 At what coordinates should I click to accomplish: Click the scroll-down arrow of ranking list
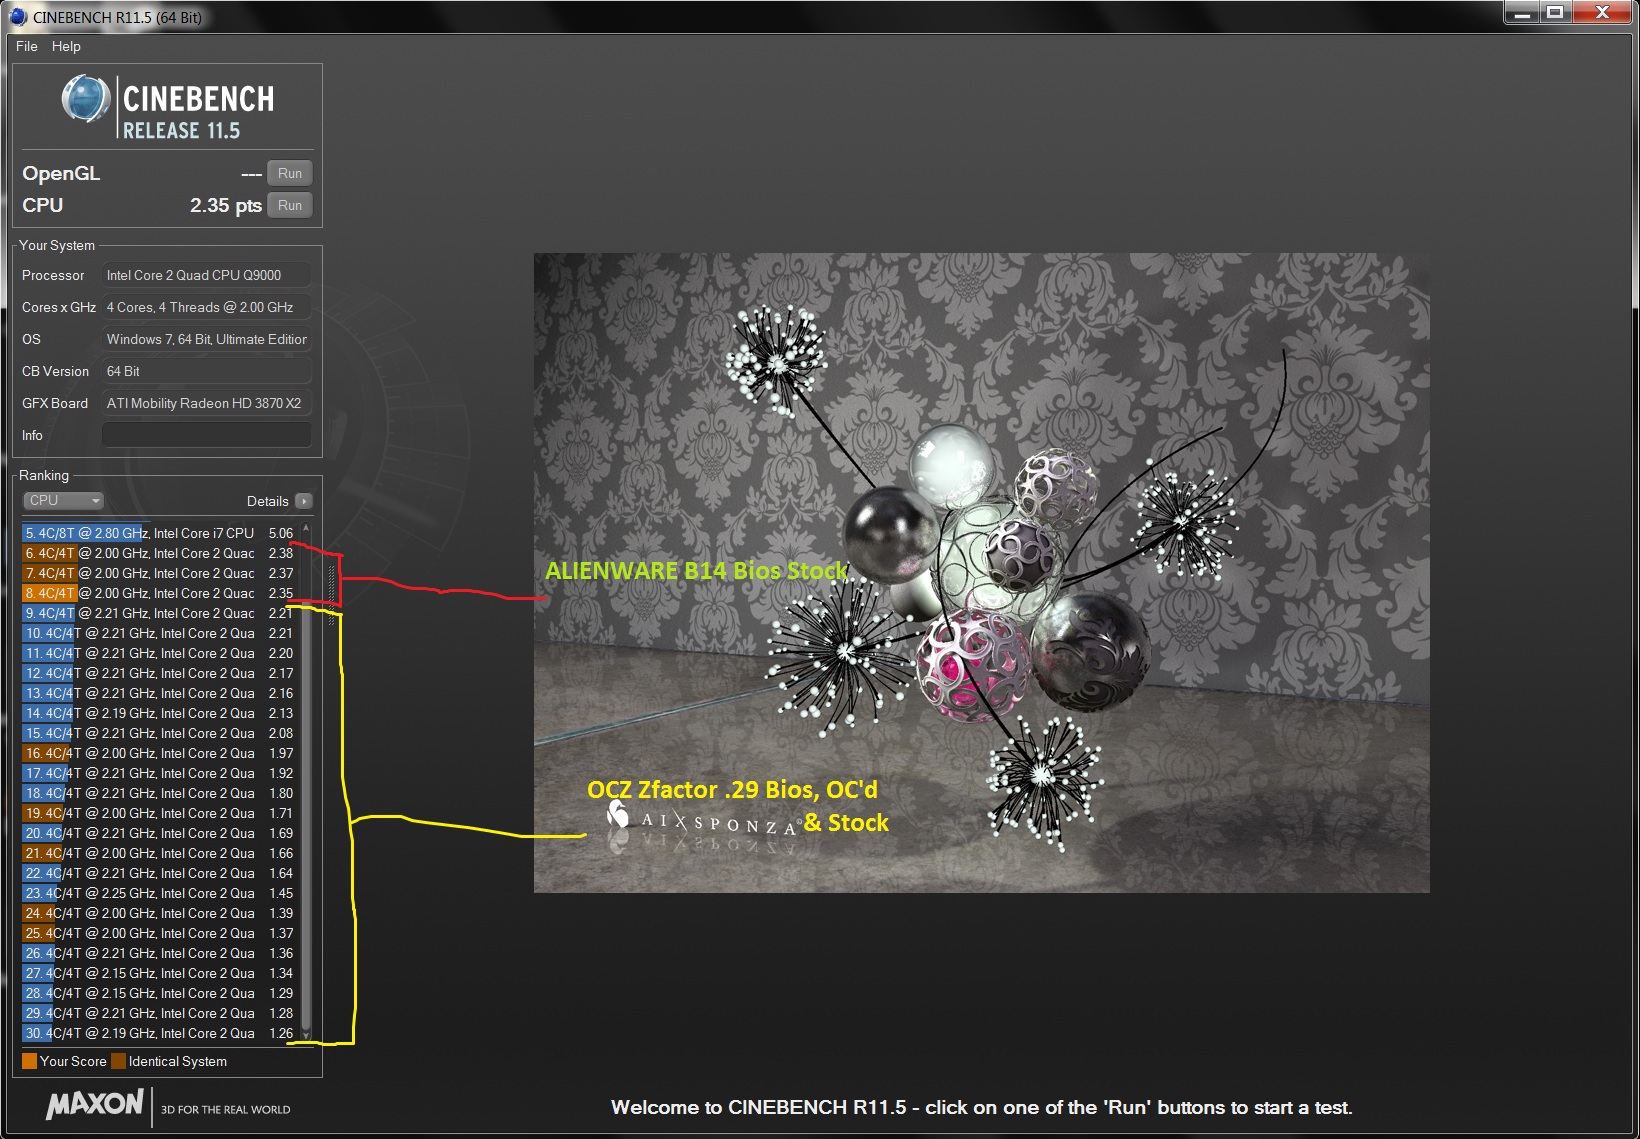coord(306,1035)
